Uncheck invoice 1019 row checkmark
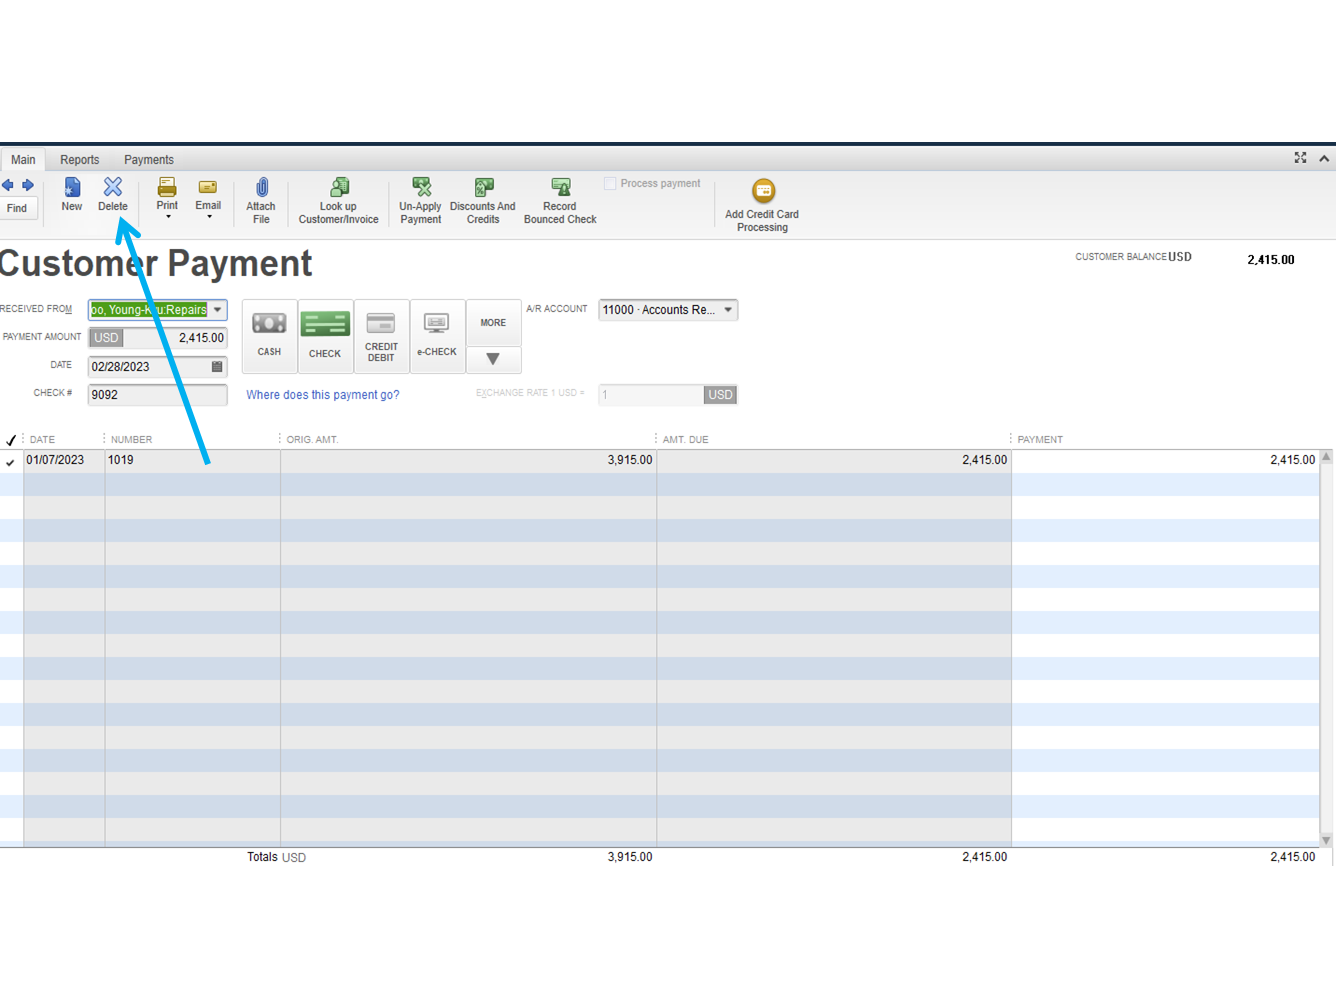This screenshot has width=1344, height=1008. (11, 462)
